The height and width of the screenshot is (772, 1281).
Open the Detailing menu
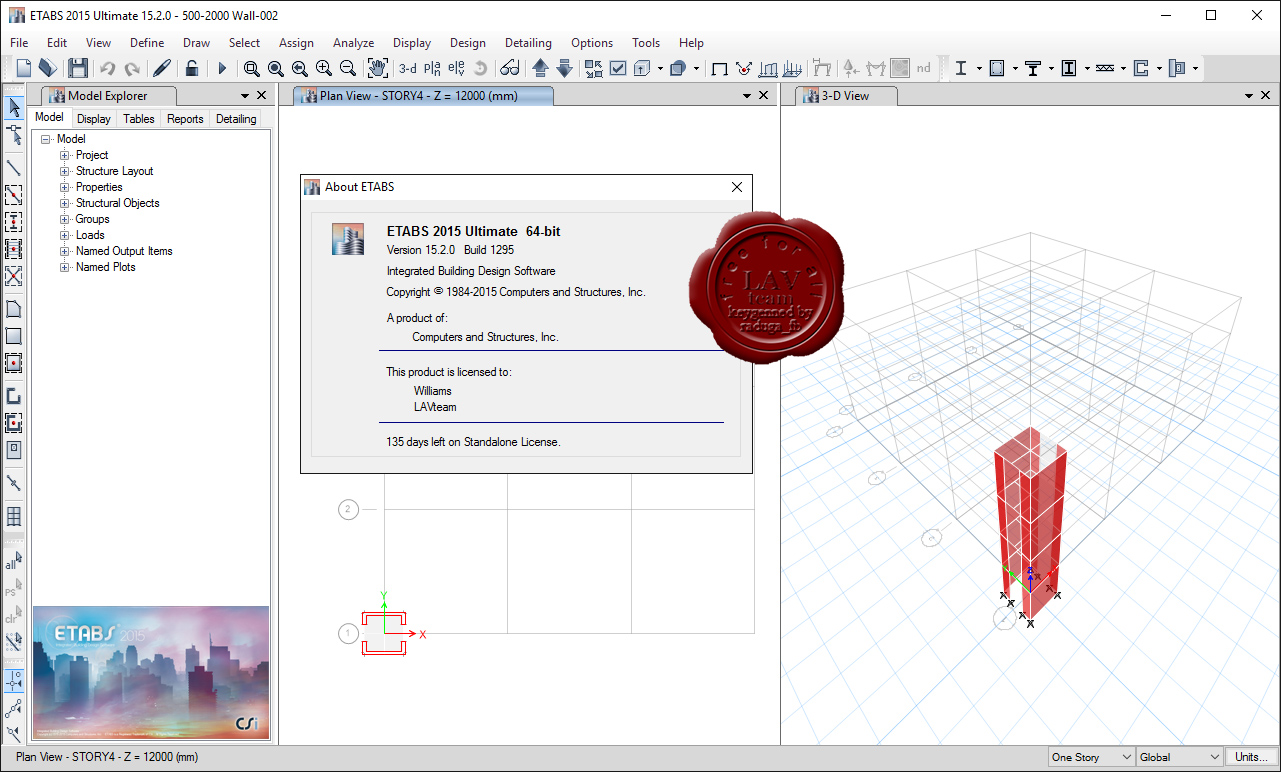tap(528, 43)
